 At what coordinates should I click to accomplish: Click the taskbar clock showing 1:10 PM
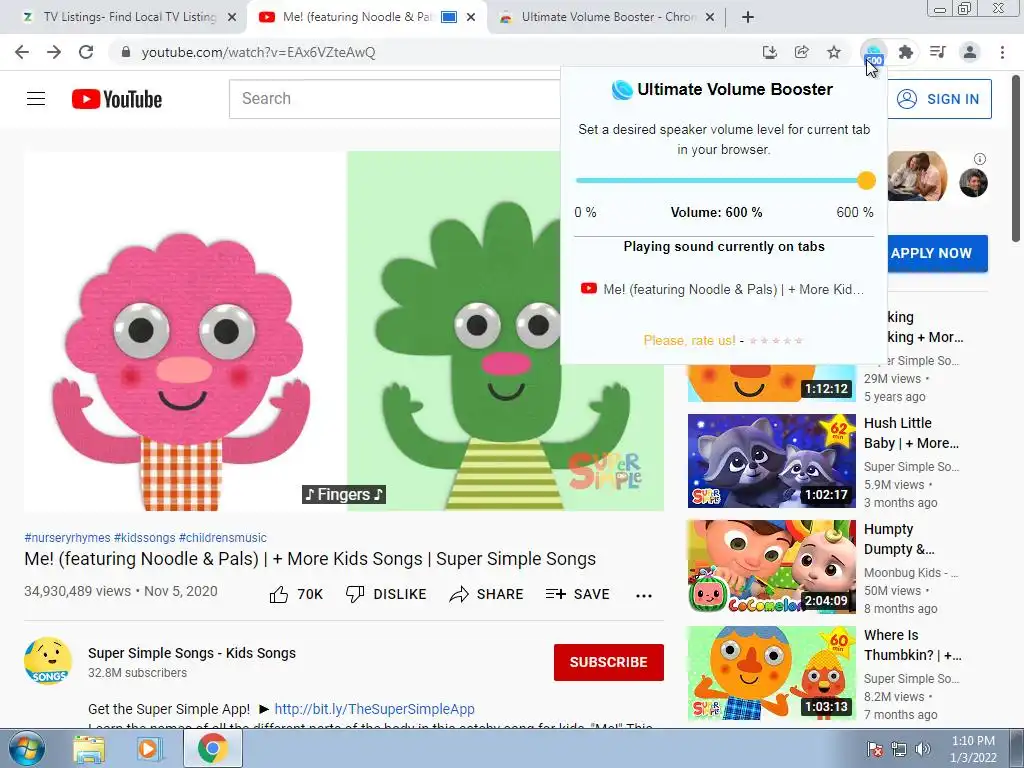click(973, 749)
